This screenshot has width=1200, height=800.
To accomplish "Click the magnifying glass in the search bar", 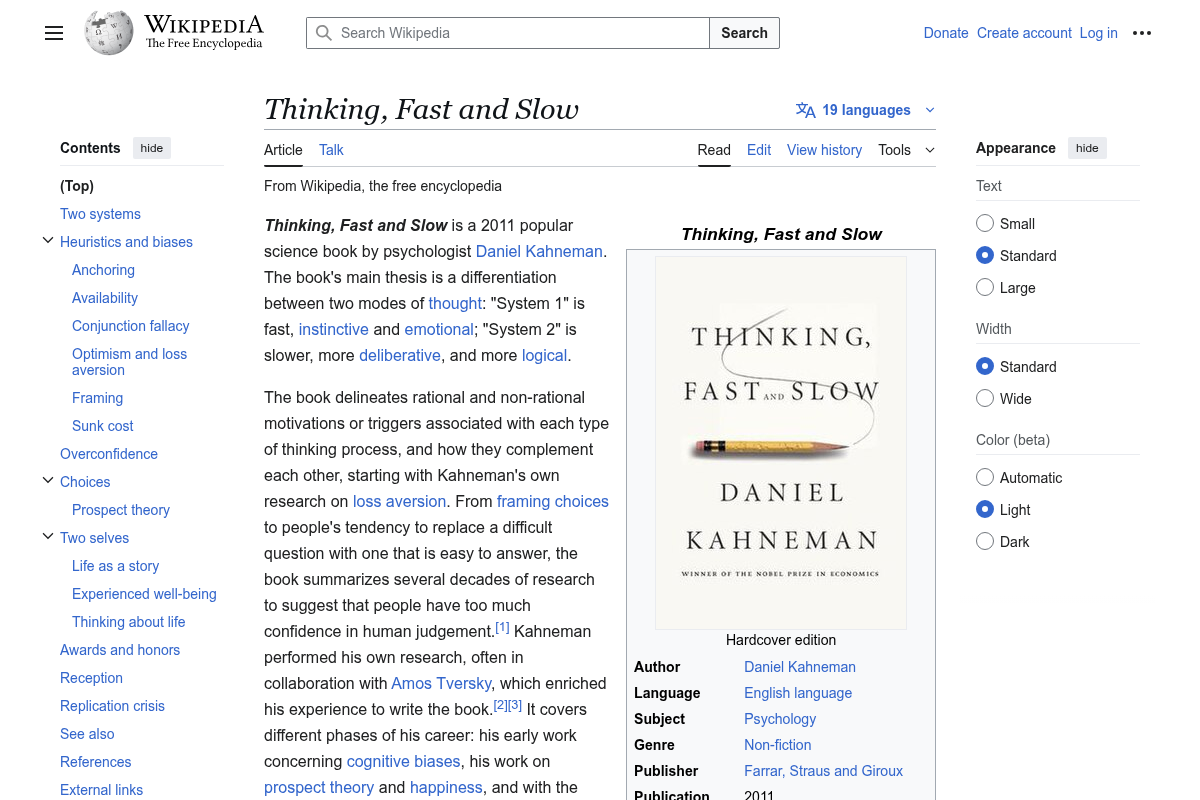I will (x=324, y=33).
